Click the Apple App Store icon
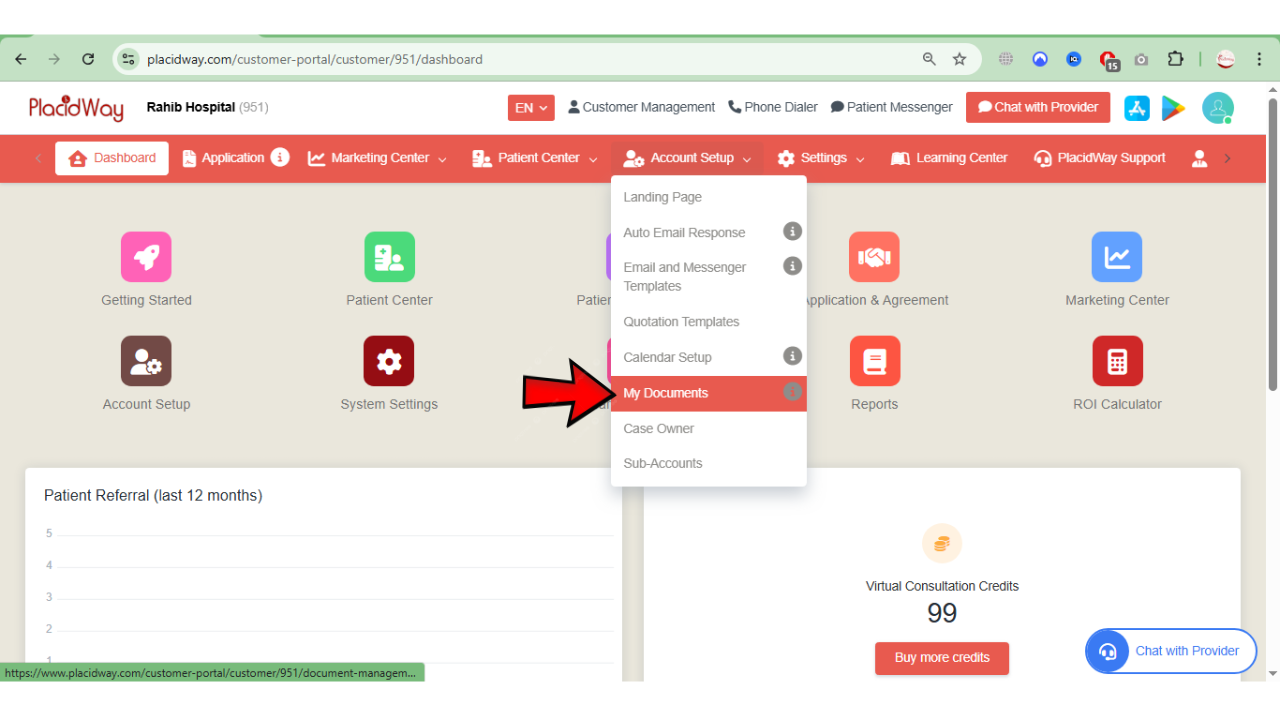 [x=1137, y=108]
